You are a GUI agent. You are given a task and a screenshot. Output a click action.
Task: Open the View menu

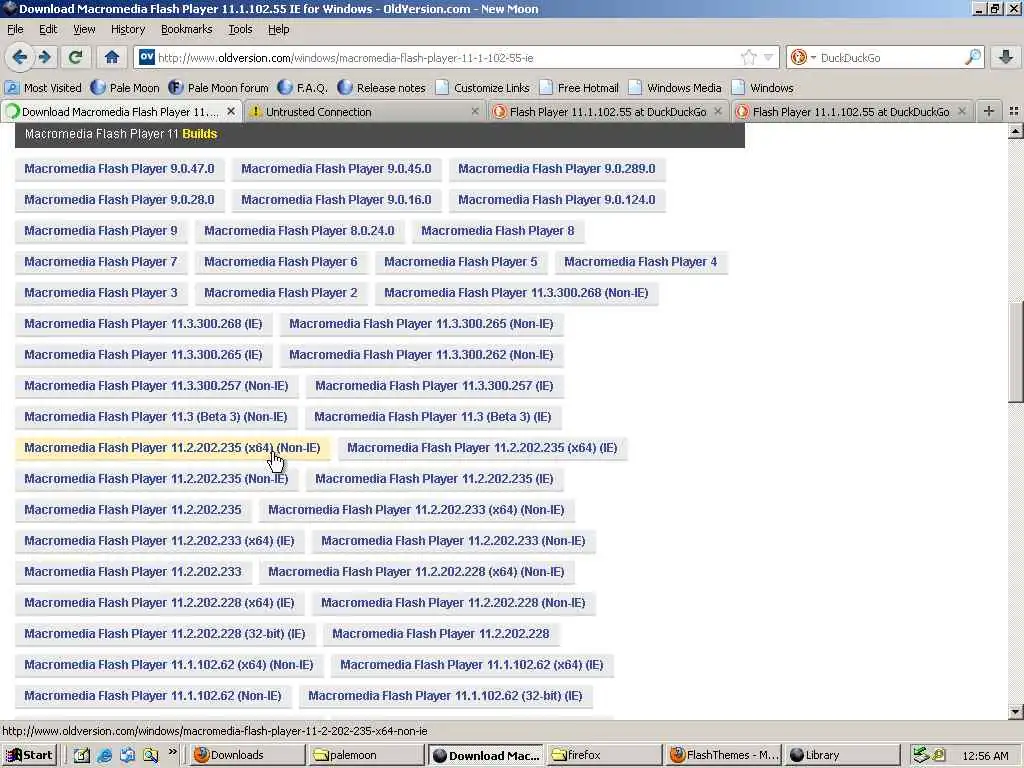click(84, 29)
